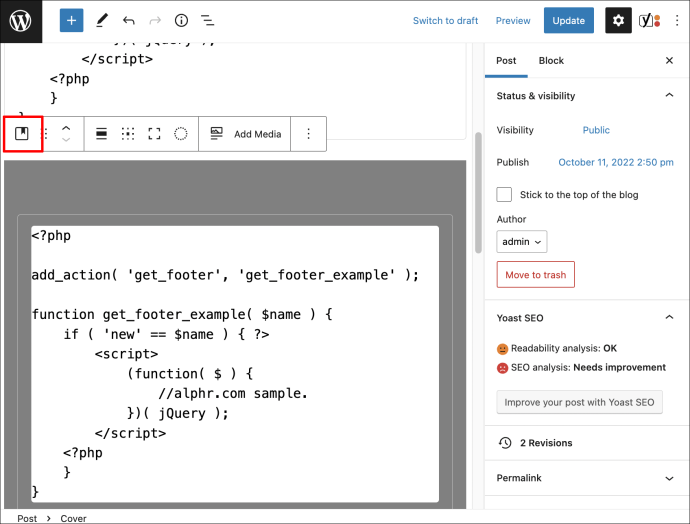
Task: Collapse the Status & visibility section
Action: pyautogui.click(x=669, y=95)
